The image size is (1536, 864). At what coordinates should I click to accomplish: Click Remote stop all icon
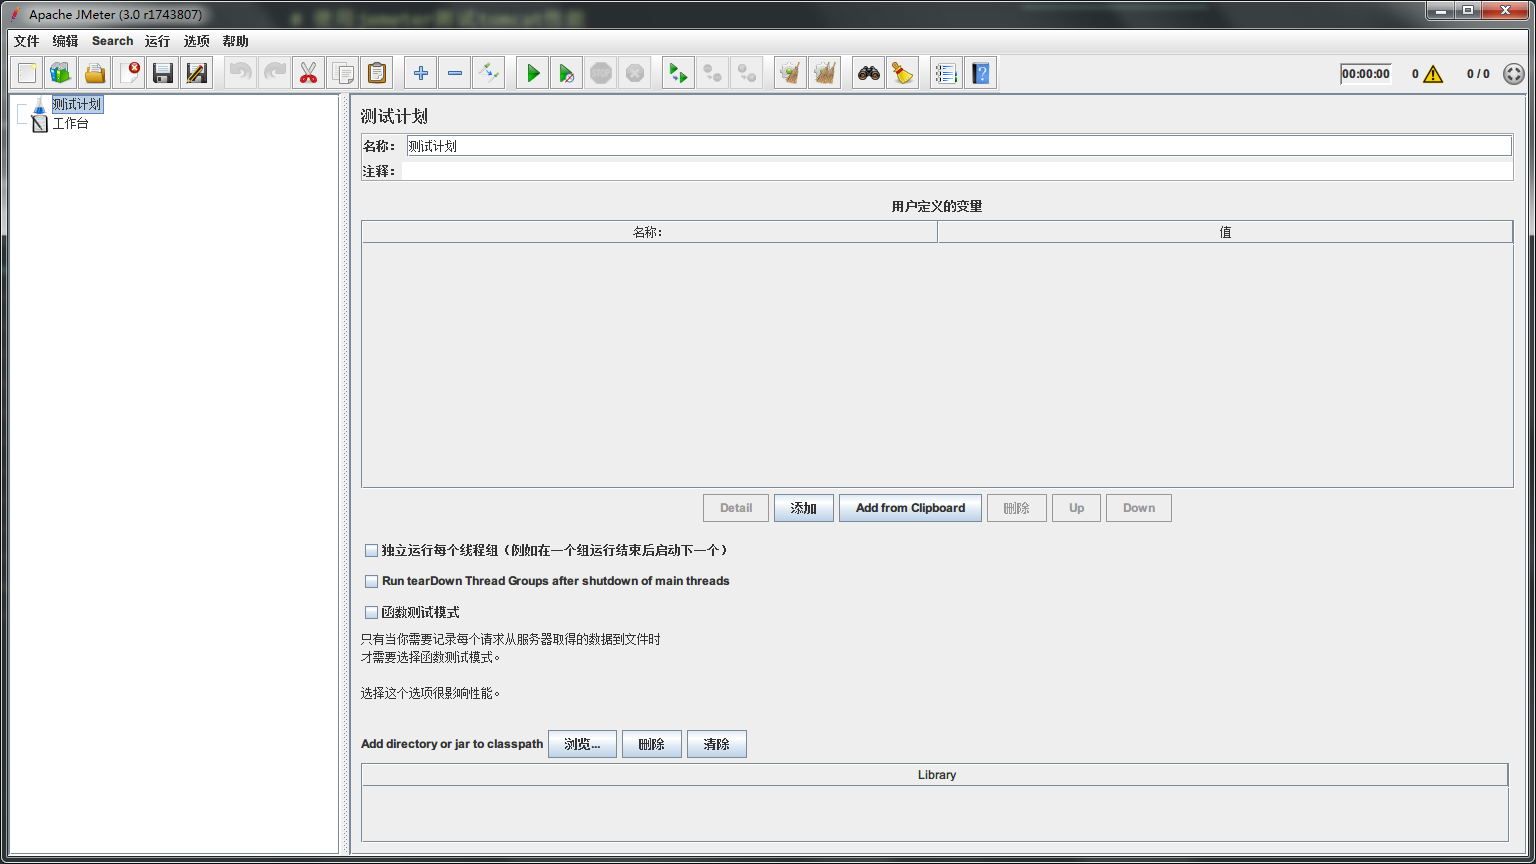pyautogui.click(x=712, y=73)
